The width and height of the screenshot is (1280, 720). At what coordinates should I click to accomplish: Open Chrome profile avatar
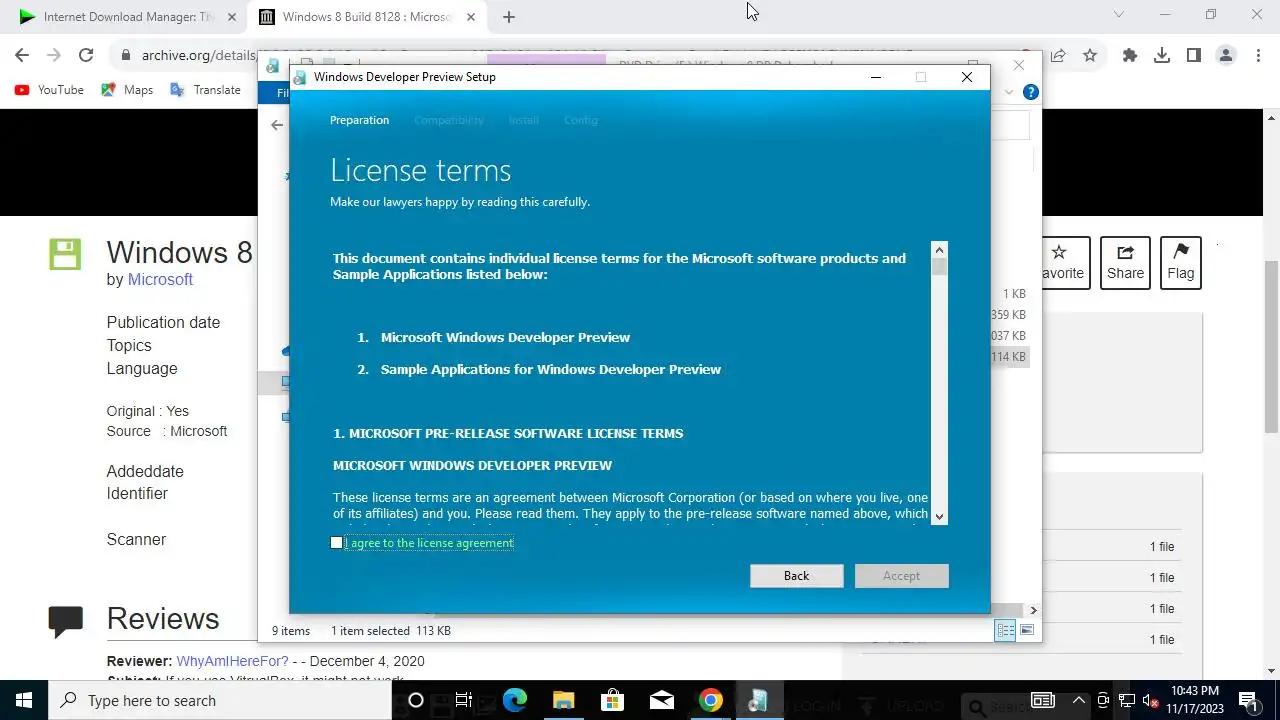pos(1225,56)
